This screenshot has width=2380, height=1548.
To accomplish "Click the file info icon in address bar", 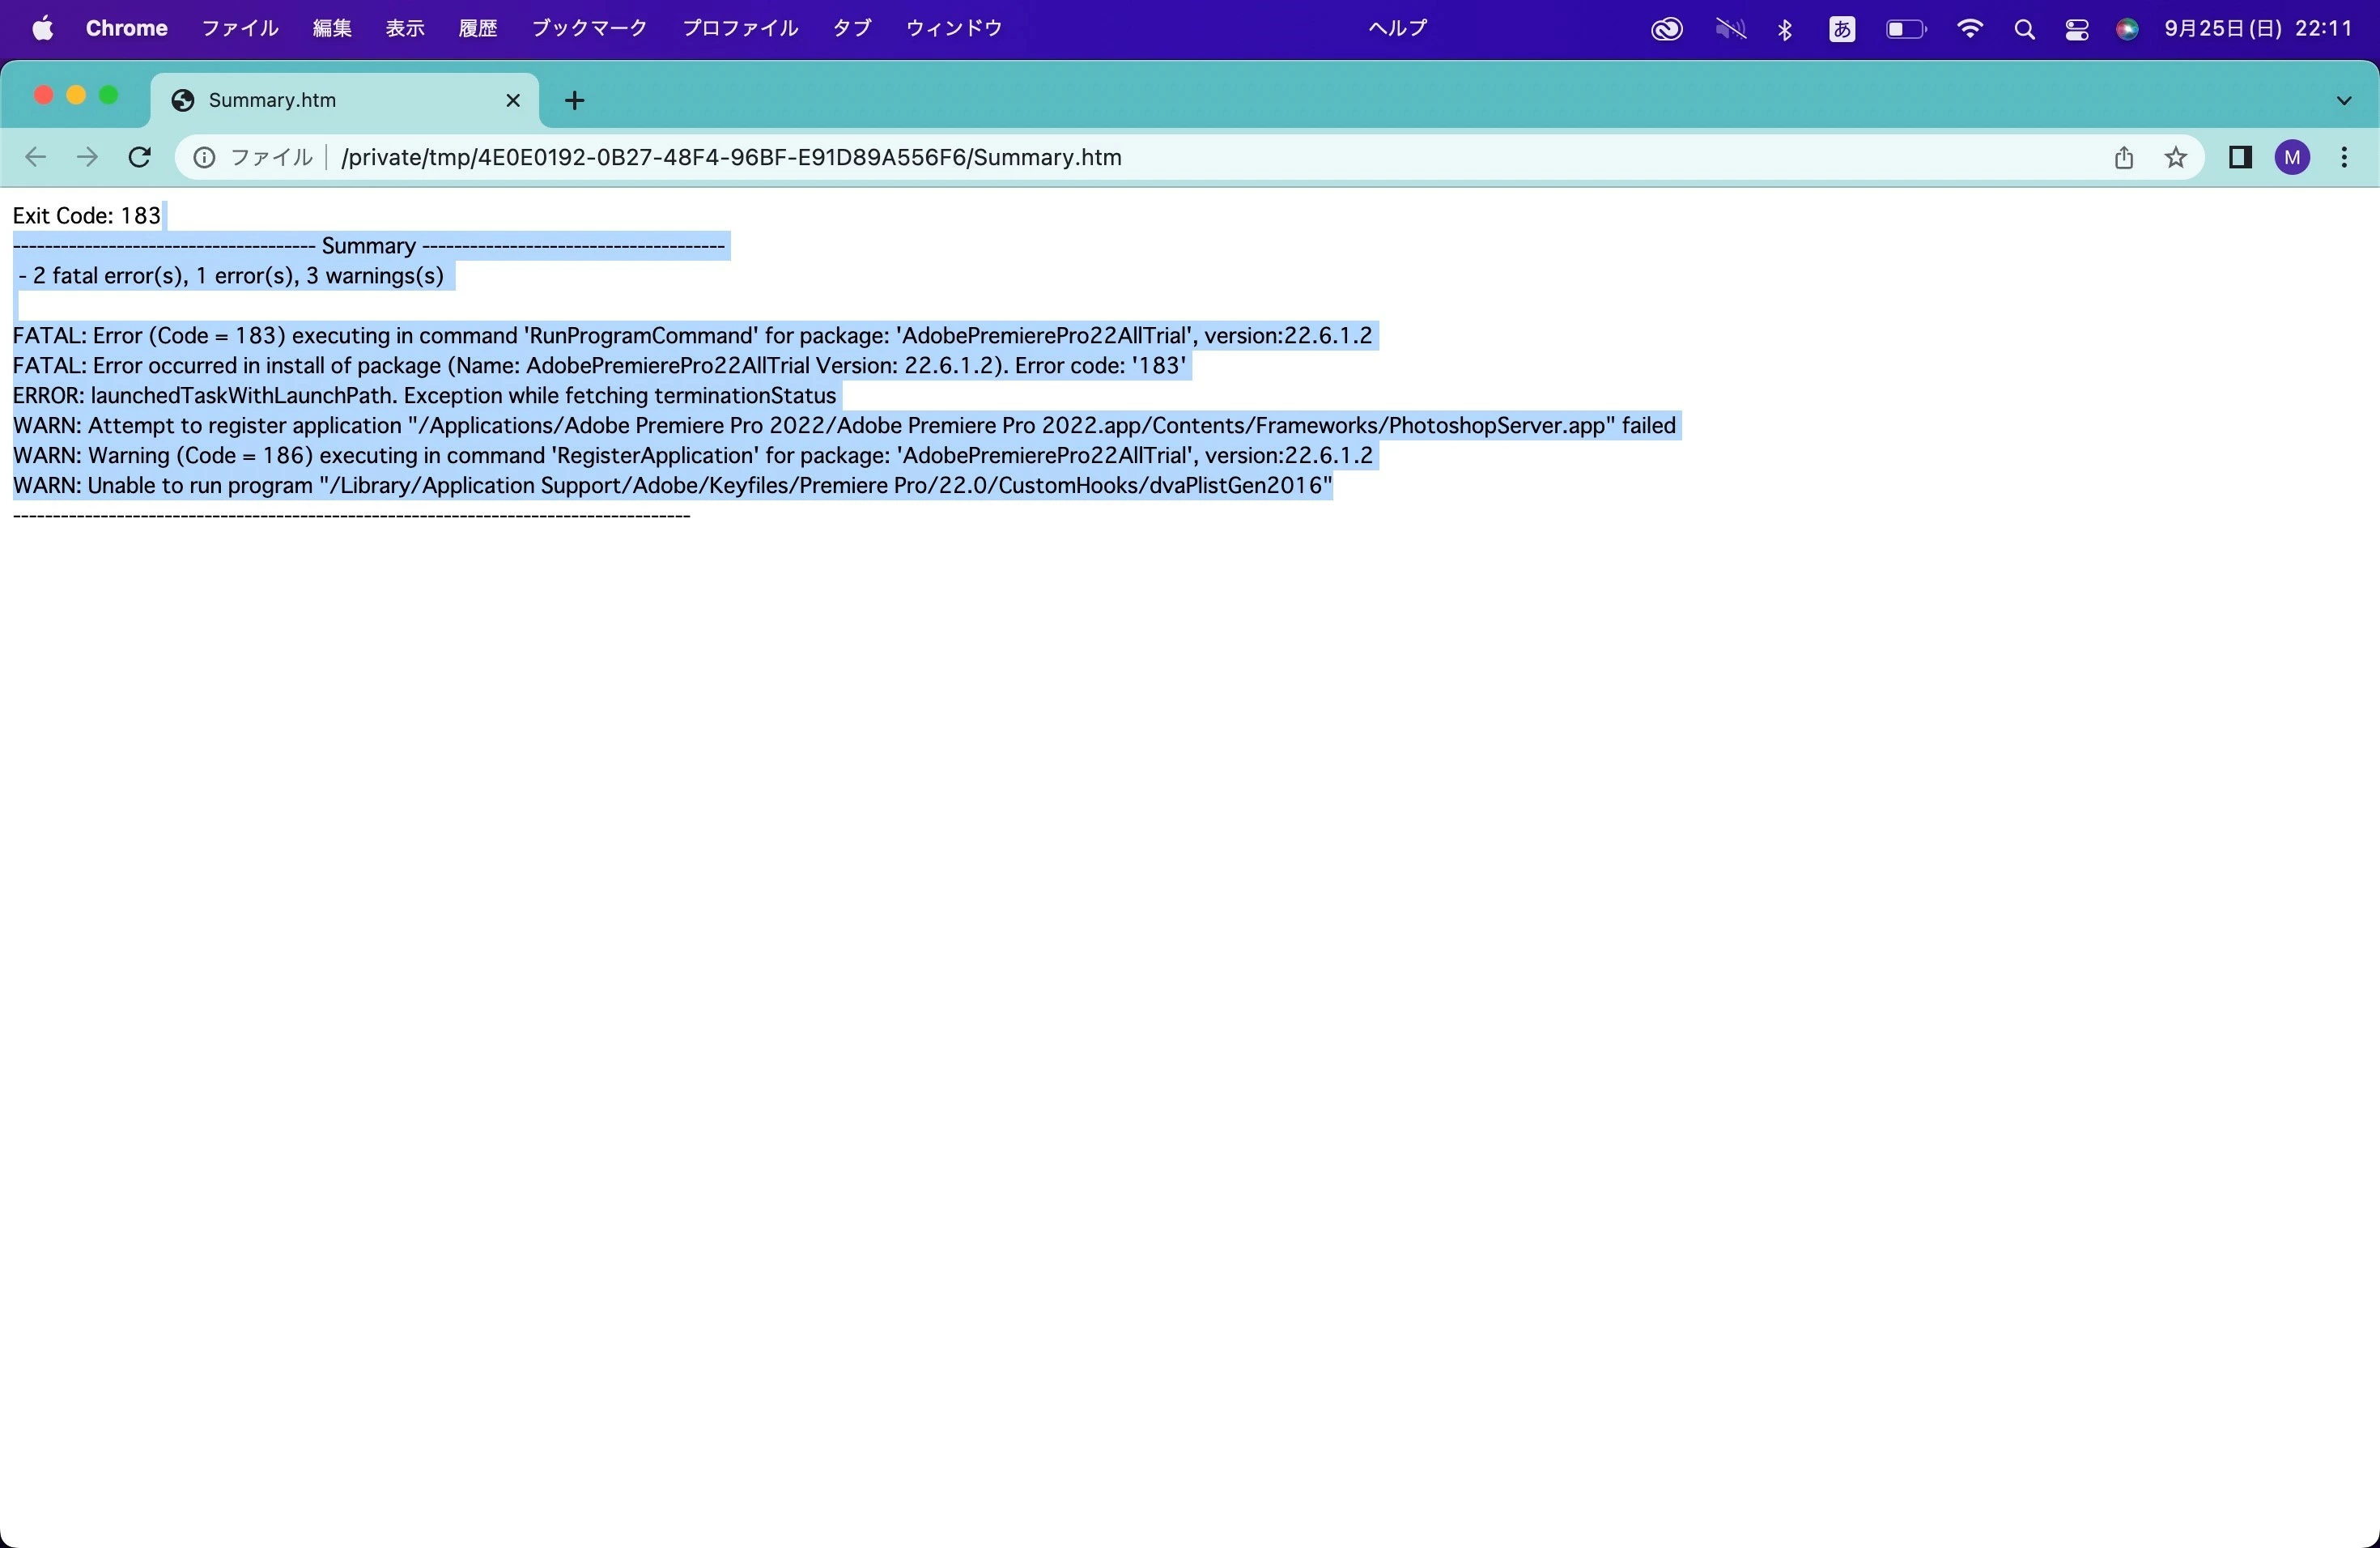I will (x=204, y=158).
